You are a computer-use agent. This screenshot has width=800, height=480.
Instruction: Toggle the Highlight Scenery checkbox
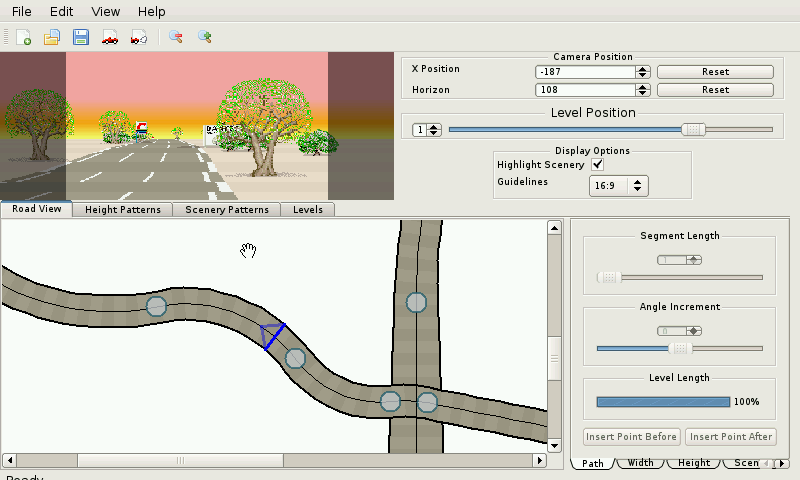[x=598, y=164]
